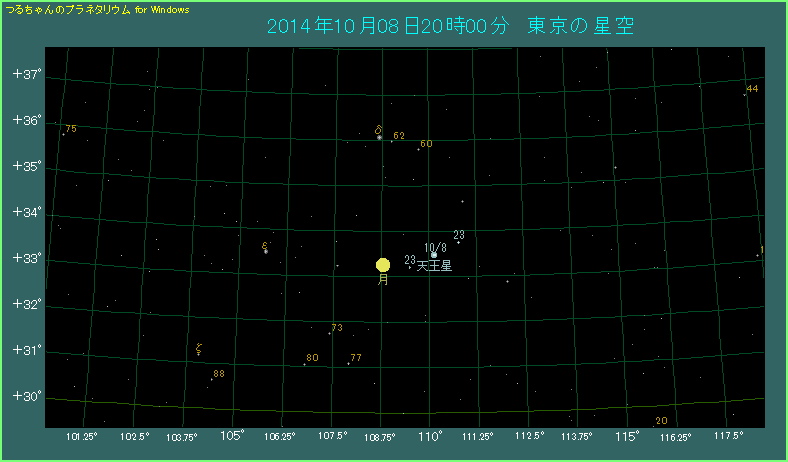This screenshot has height=462, width=788.
Task: Click the star labeled 73
Action: 329,333
